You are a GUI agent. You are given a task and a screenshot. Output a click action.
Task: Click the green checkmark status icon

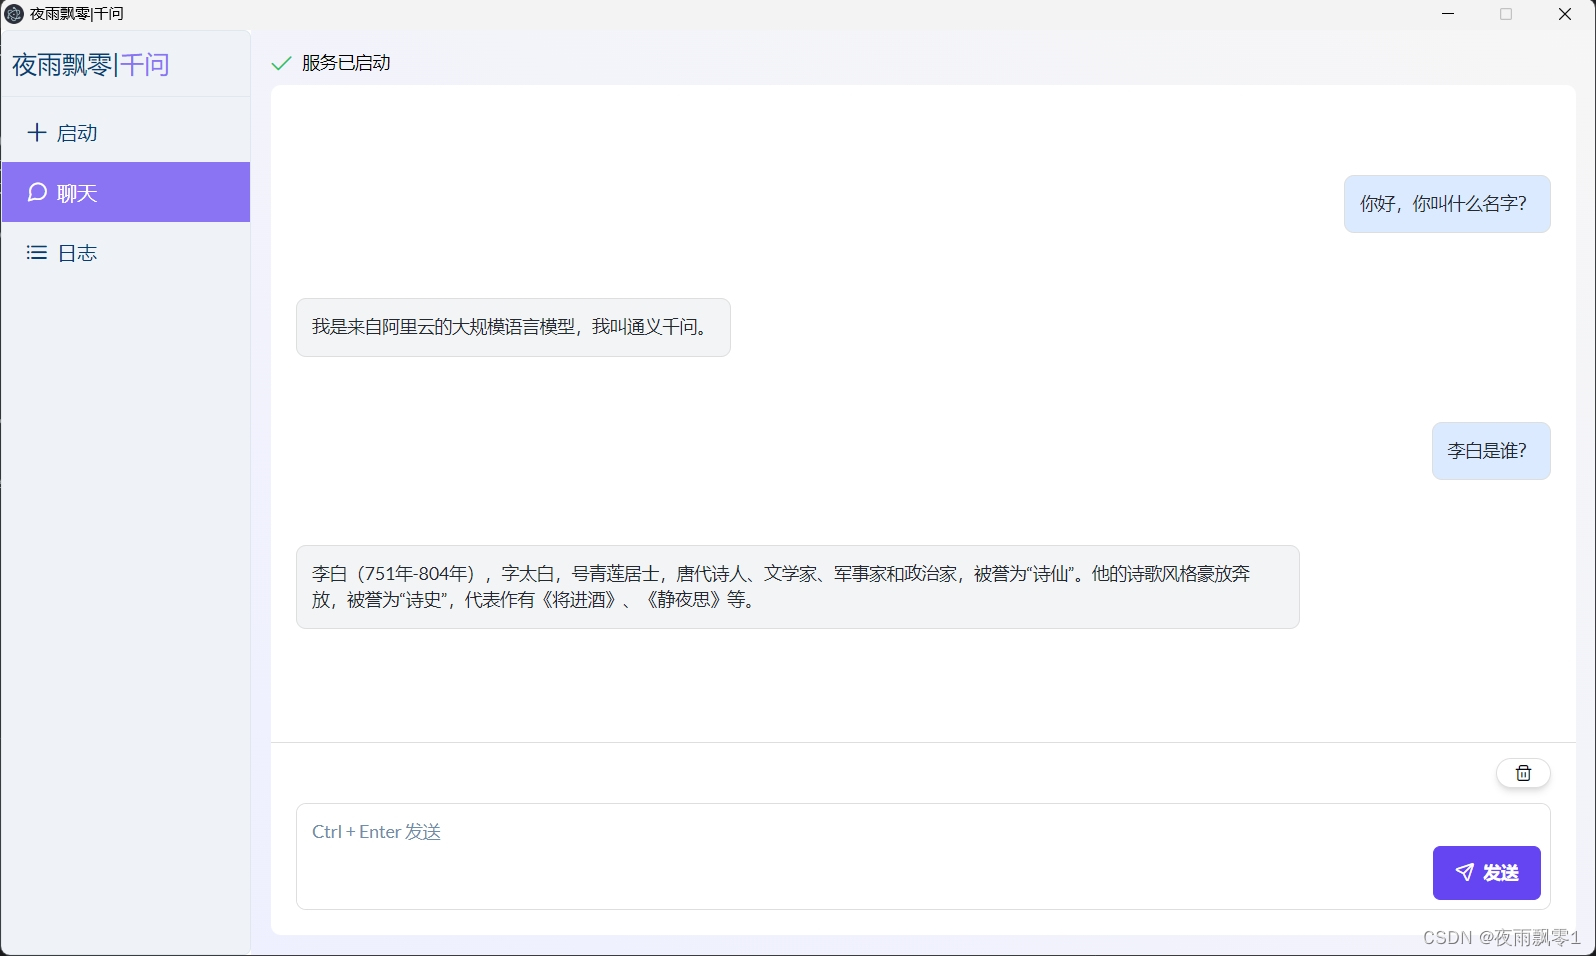click(281, 63)
